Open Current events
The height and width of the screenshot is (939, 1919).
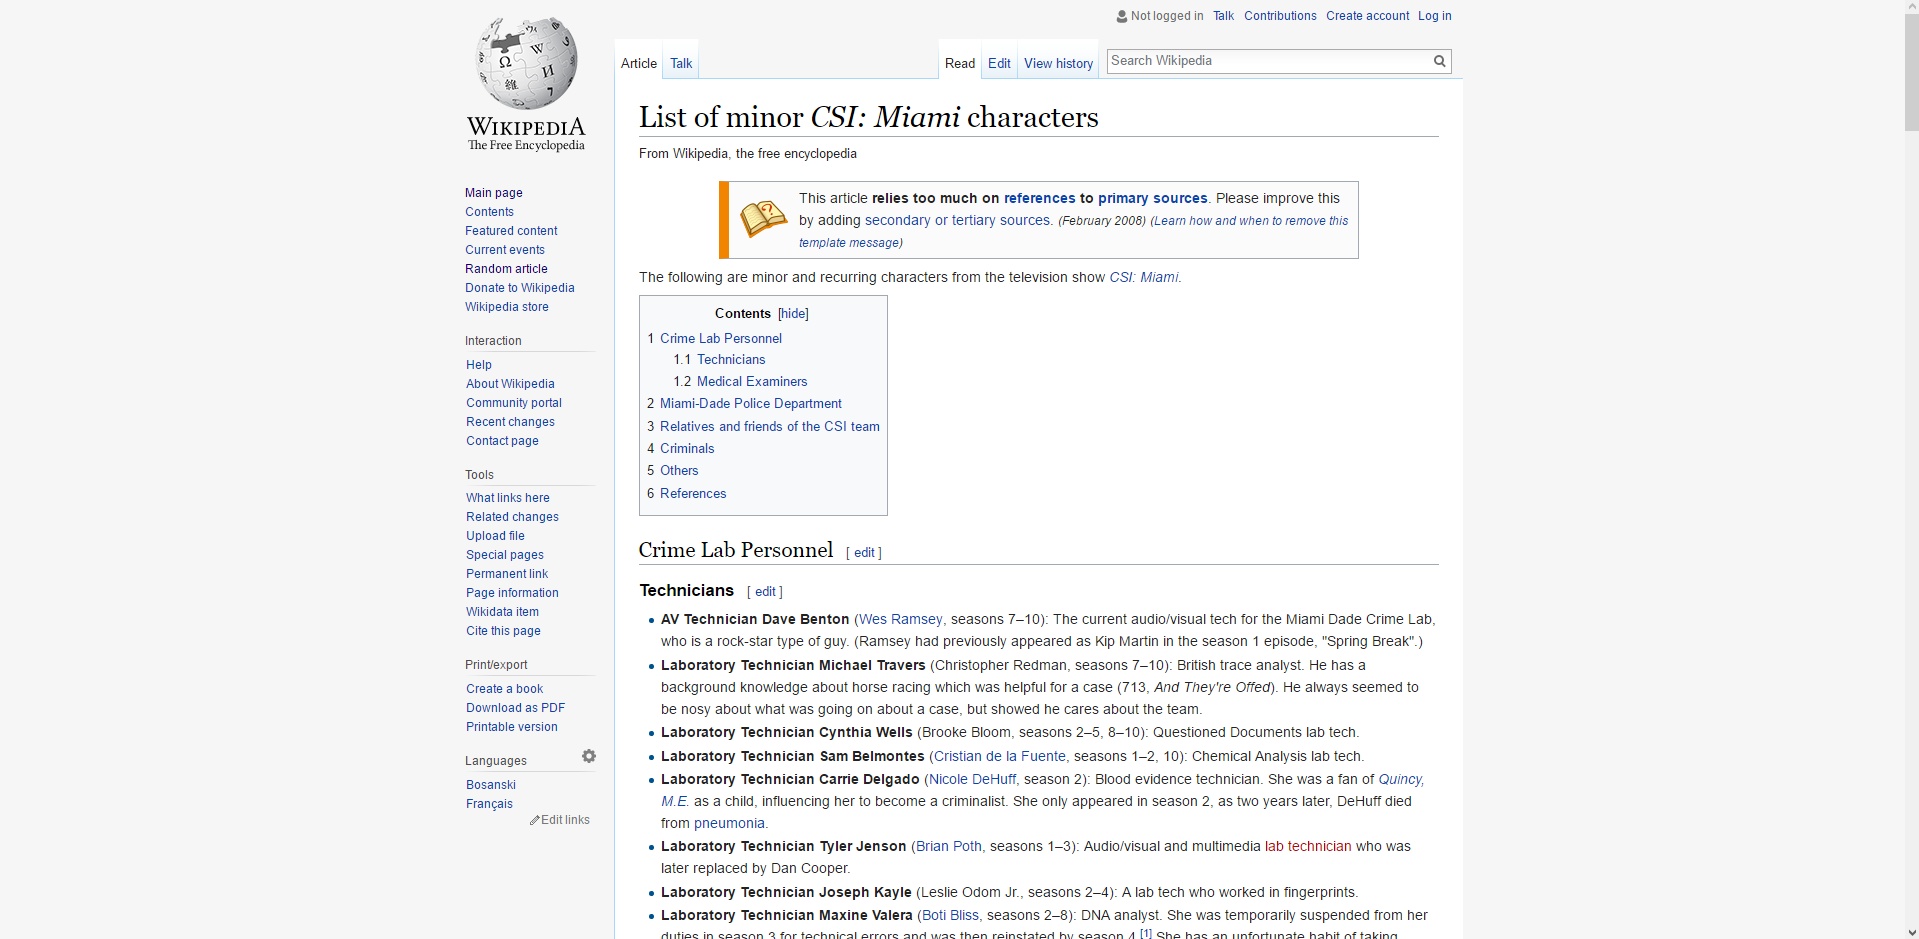505,250
